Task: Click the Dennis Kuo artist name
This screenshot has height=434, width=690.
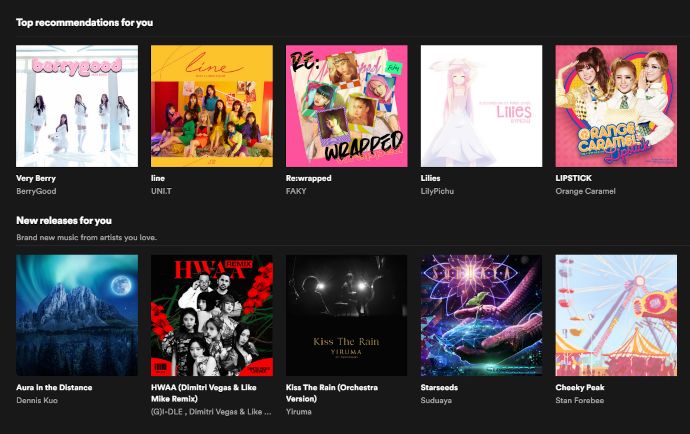Action: [x=37, y=401]
